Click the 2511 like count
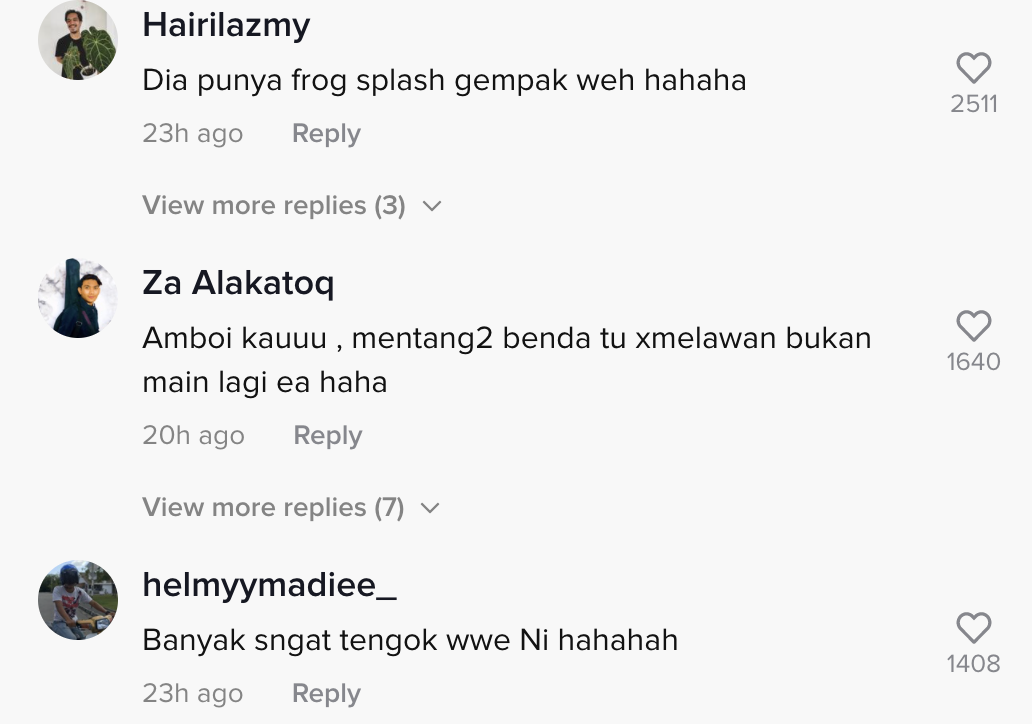The image size is (1032, 724). coord(973,104)
